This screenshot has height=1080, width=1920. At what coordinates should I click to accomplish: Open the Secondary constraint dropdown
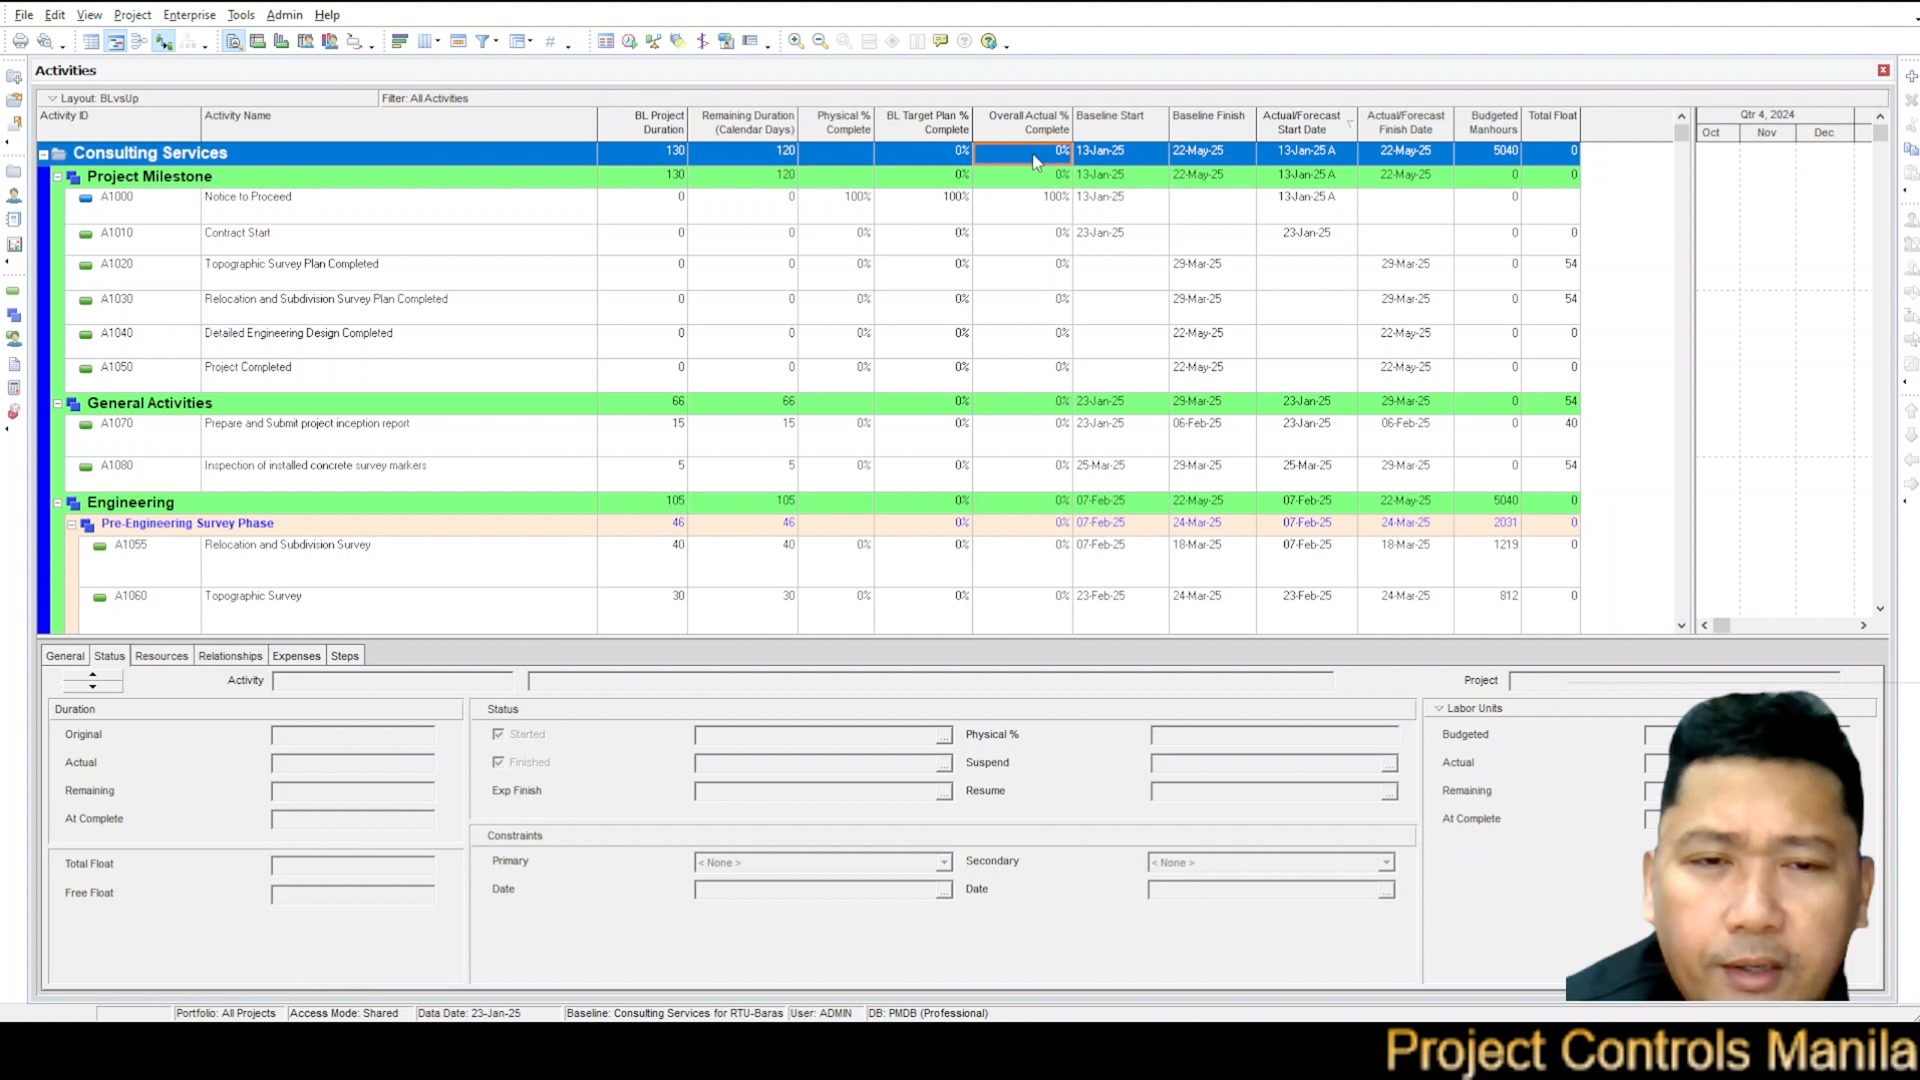coord(1386,862)
